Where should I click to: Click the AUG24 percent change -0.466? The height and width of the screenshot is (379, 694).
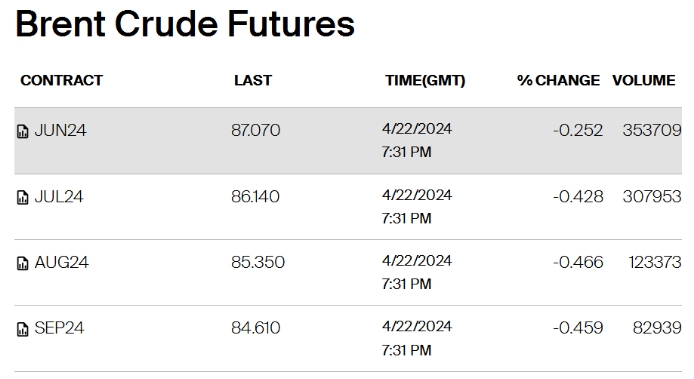coord(578,262)
